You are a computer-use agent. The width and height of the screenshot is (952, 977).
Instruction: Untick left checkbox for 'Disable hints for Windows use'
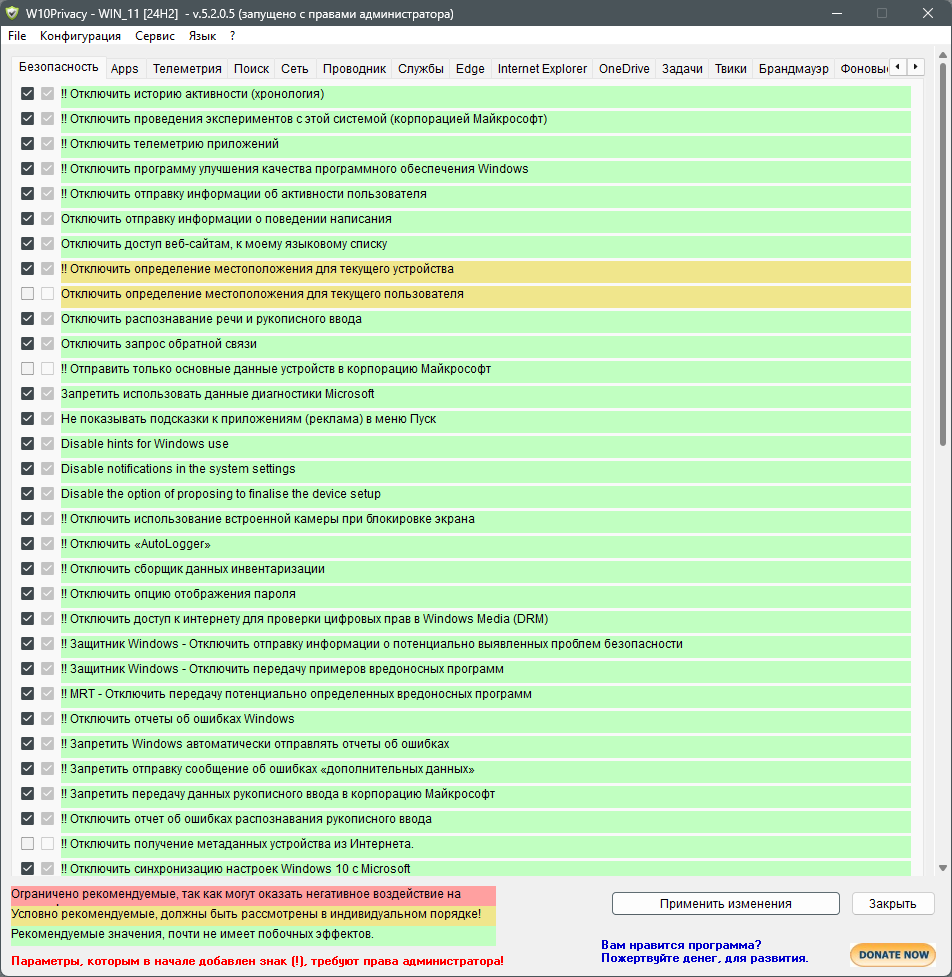[x=27, y=443]
